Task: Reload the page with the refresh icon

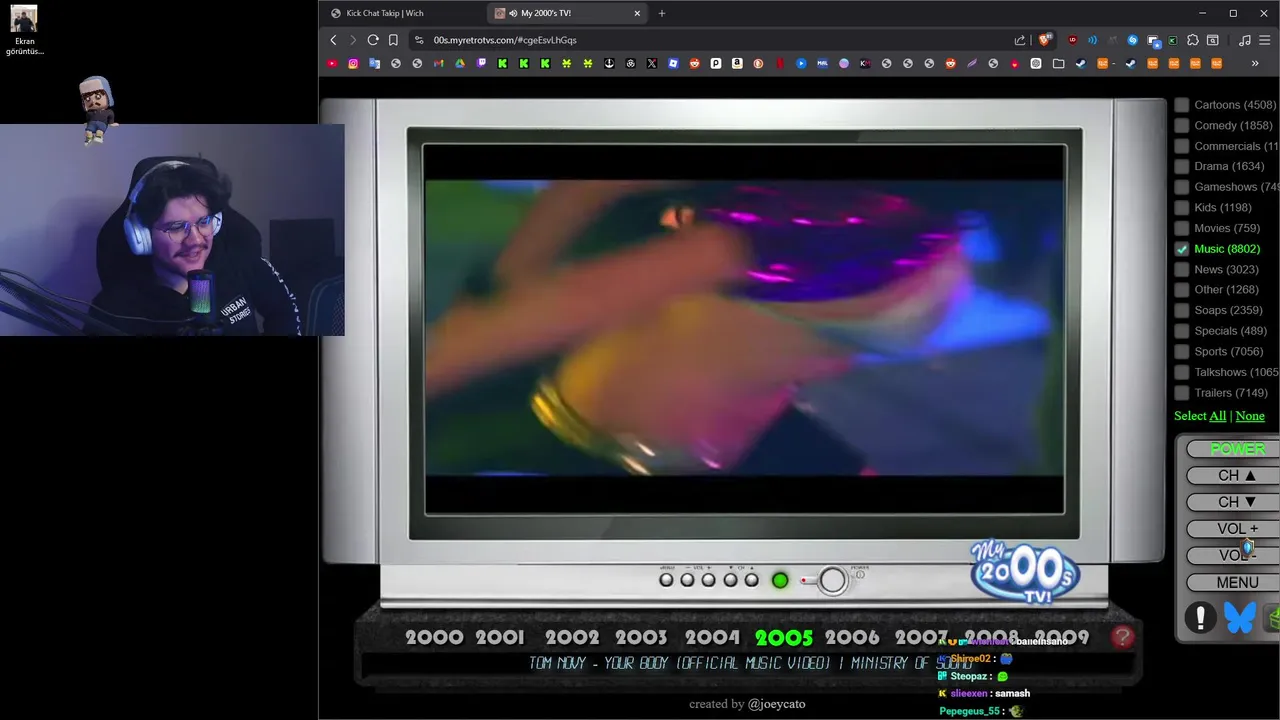Action: pos(373,40)
